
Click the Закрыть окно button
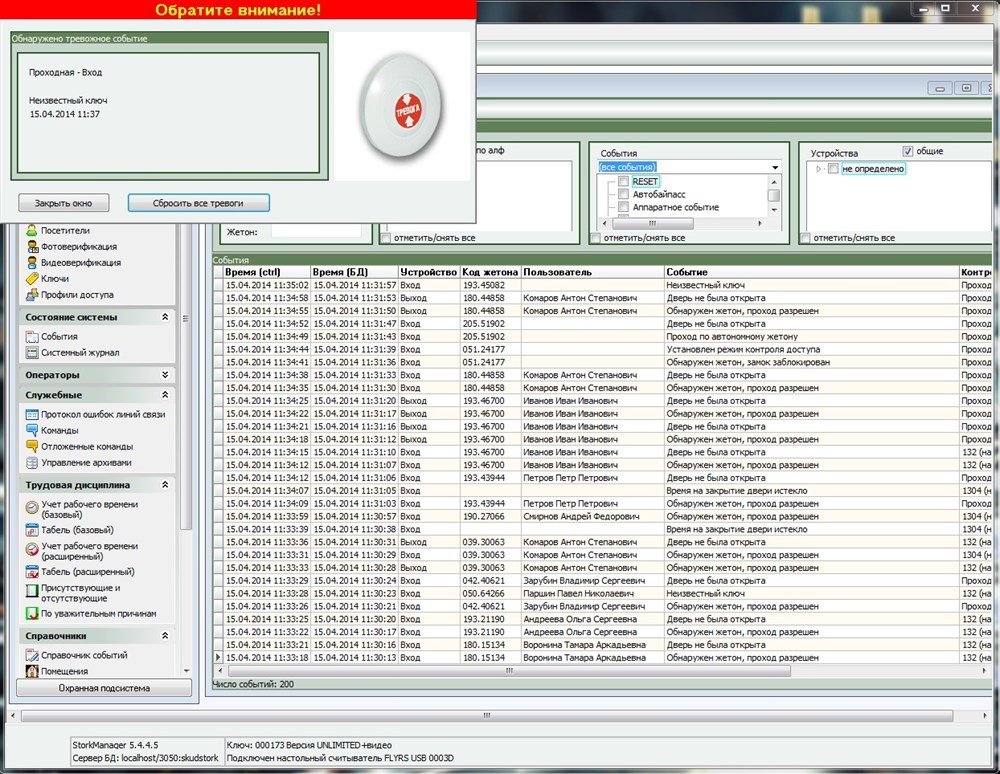pos(63,203)
